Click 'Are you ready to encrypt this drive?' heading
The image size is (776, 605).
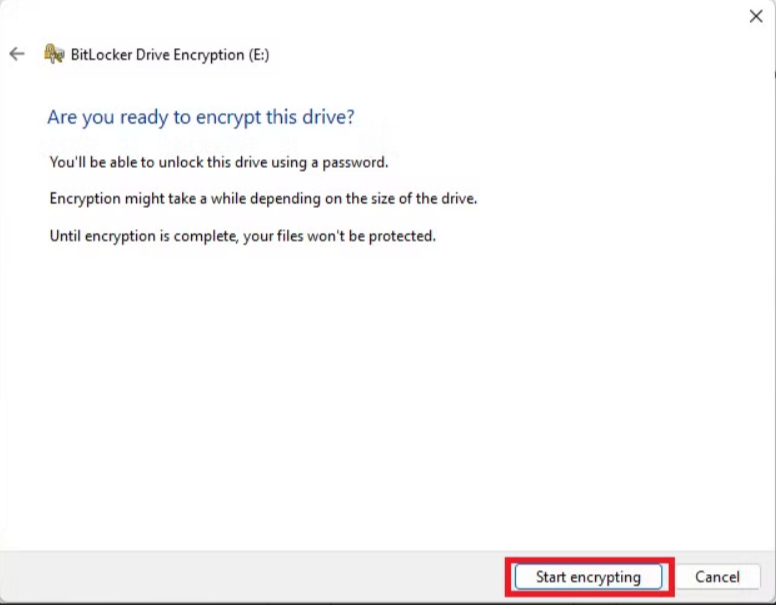[201, 117]
